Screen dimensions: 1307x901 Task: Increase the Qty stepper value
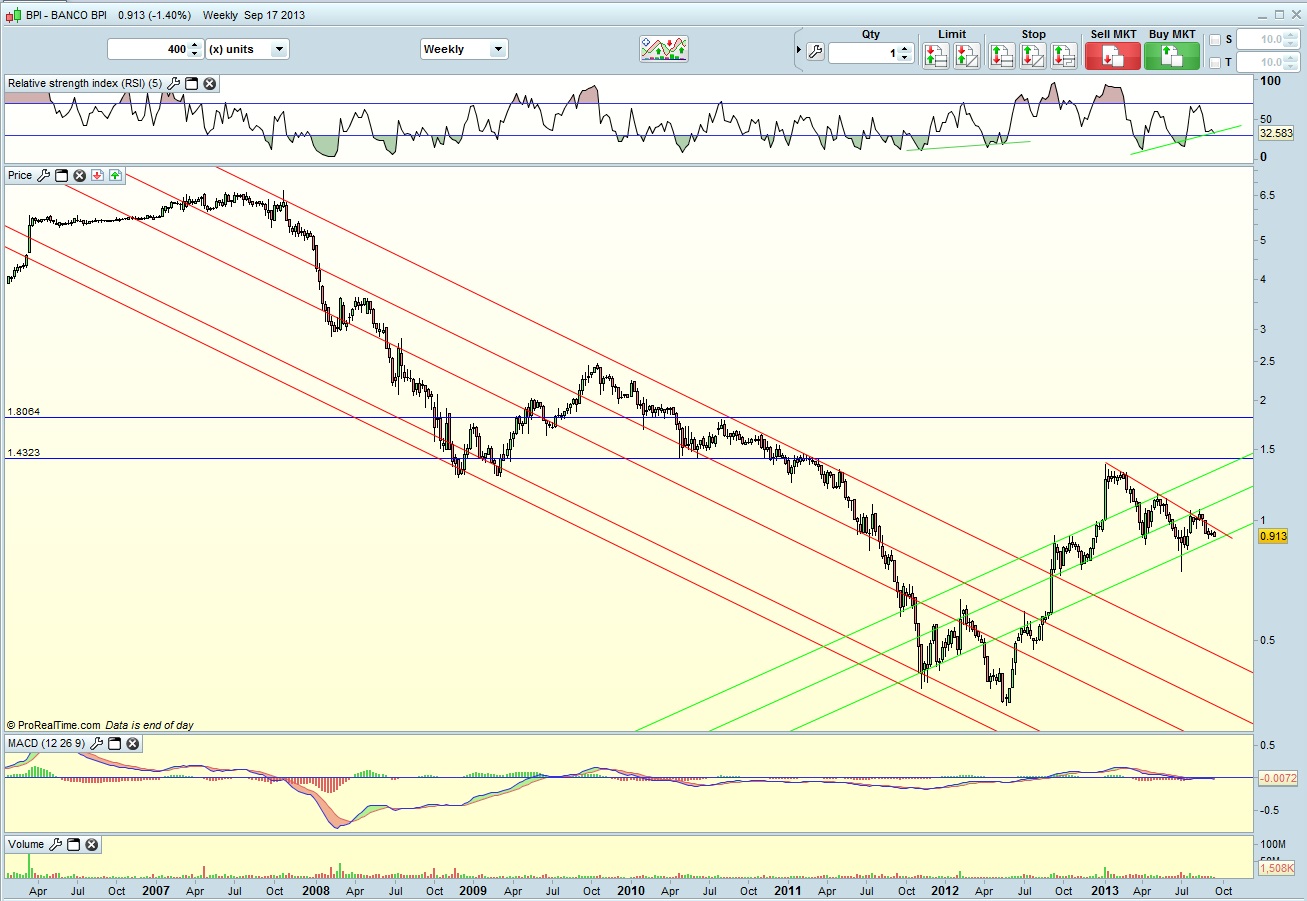tap(905, 48)
